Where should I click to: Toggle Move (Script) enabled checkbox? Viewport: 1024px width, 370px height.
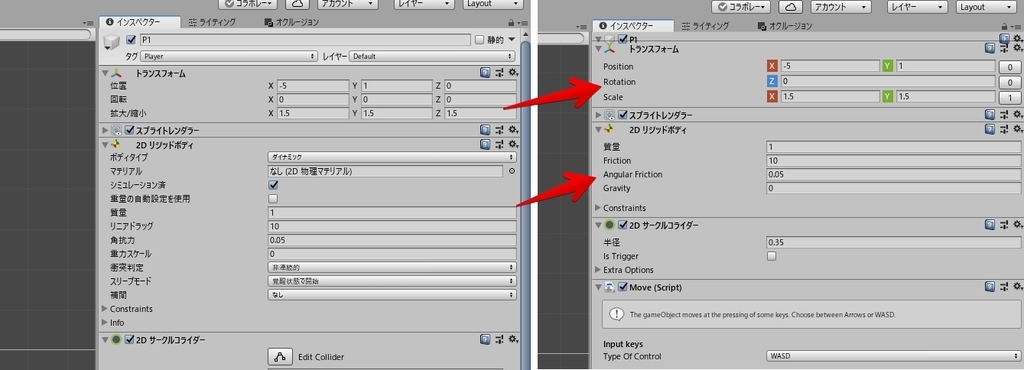coord(623,287)
